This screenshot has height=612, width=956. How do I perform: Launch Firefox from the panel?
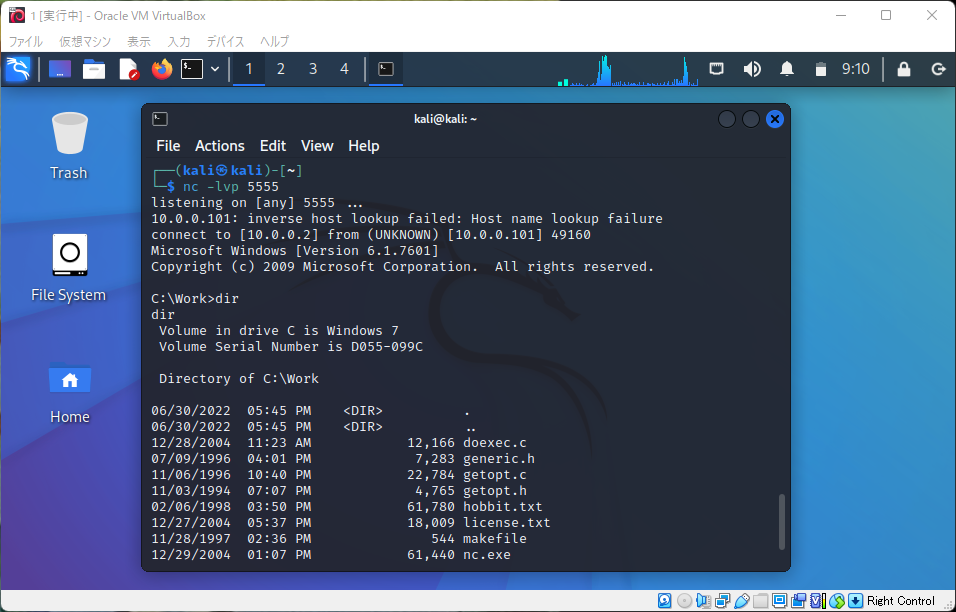[162, 69]
